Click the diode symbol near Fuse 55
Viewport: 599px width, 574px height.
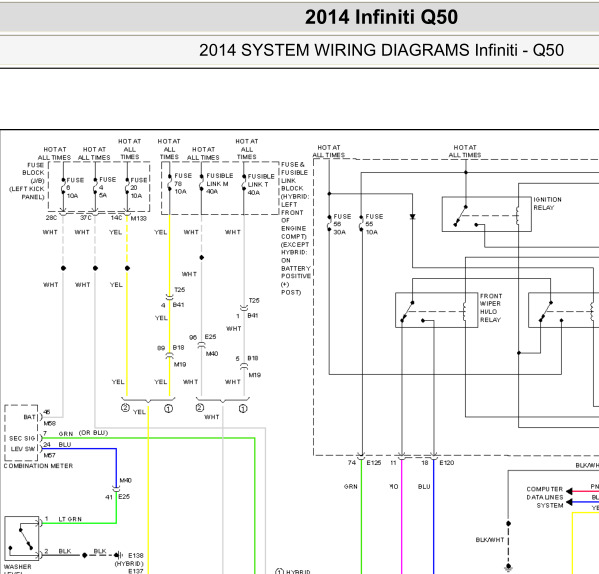[x=412, y=217]
